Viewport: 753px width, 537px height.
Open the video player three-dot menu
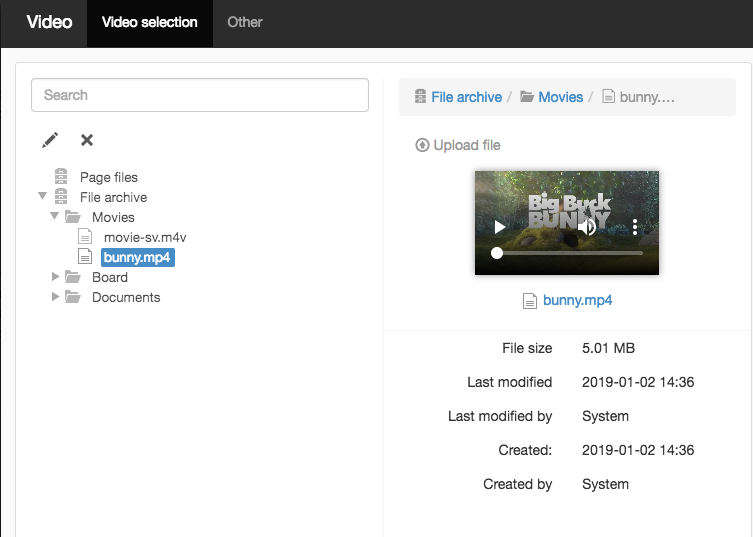(x=635, y=227)
